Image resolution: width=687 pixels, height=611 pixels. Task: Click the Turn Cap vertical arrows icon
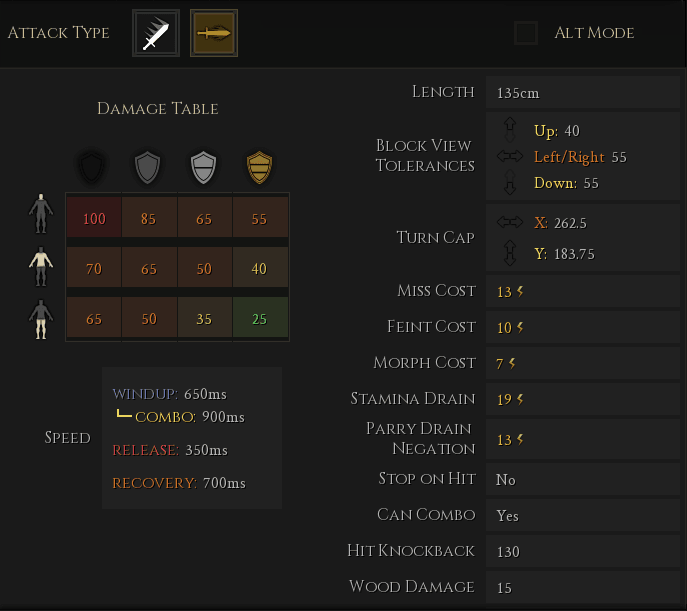(x=510, y=253)
